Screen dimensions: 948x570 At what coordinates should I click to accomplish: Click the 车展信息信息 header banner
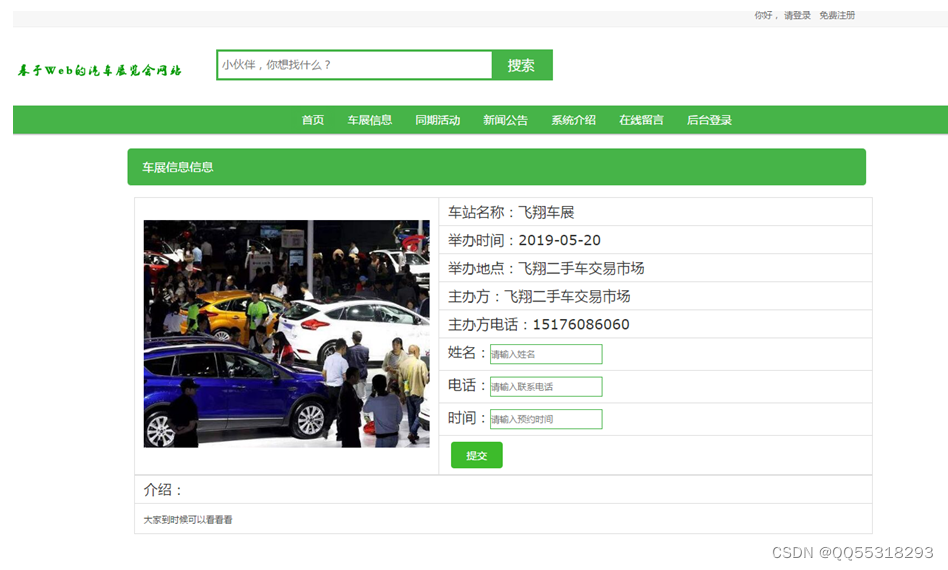pos(496,167)
